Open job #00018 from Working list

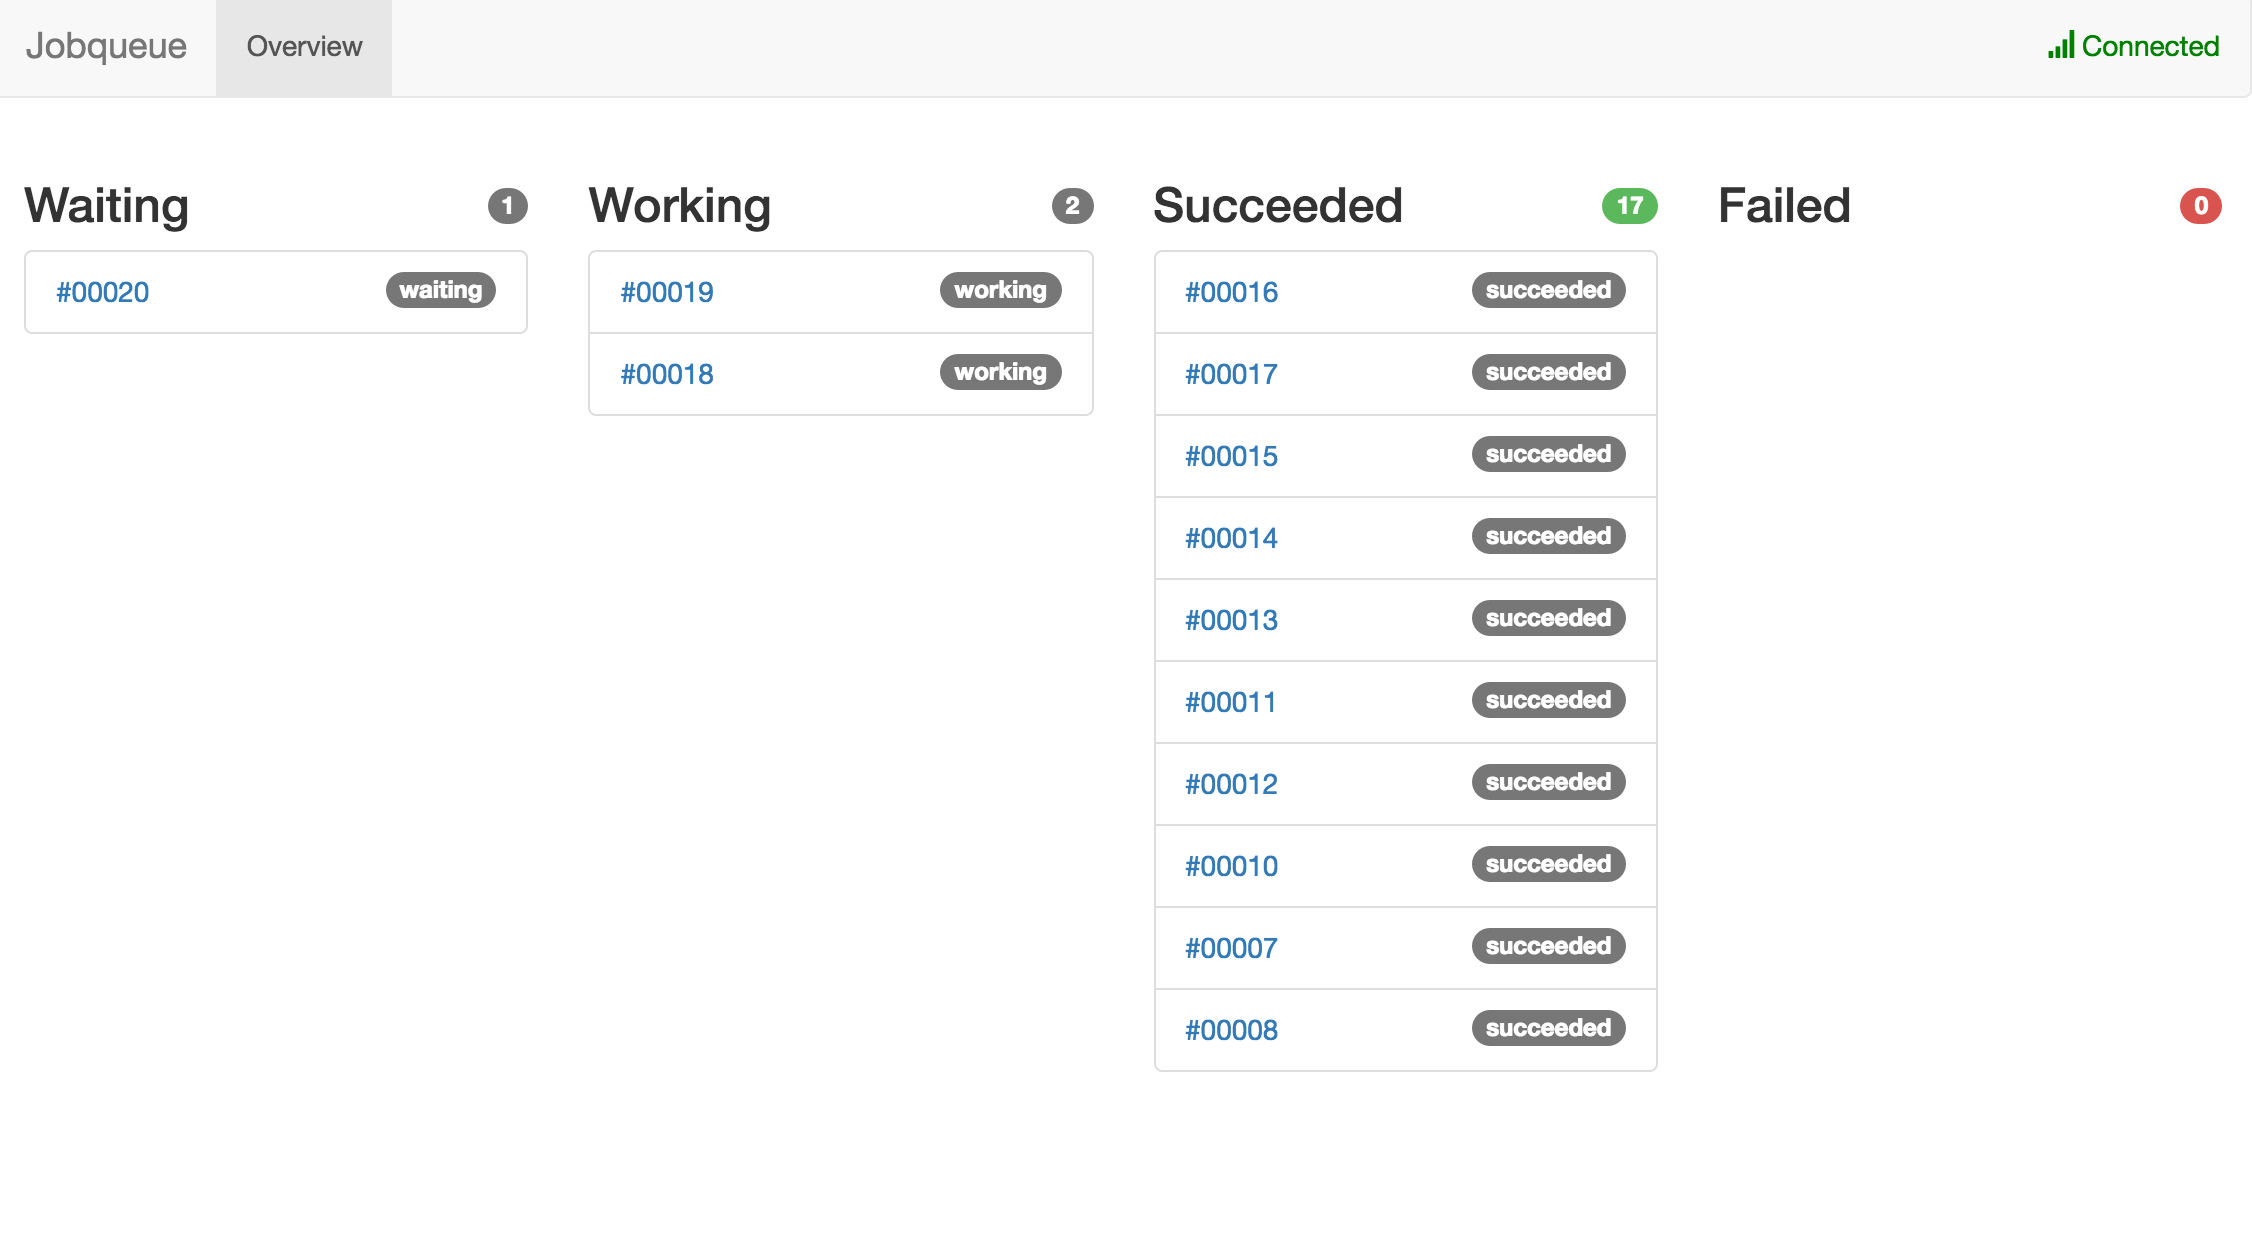tap(666, 374)
